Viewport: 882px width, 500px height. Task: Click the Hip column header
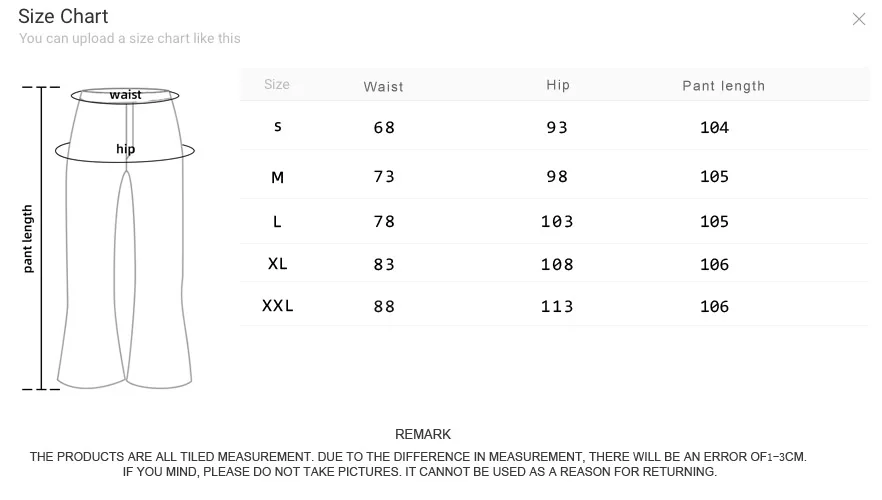558,85
